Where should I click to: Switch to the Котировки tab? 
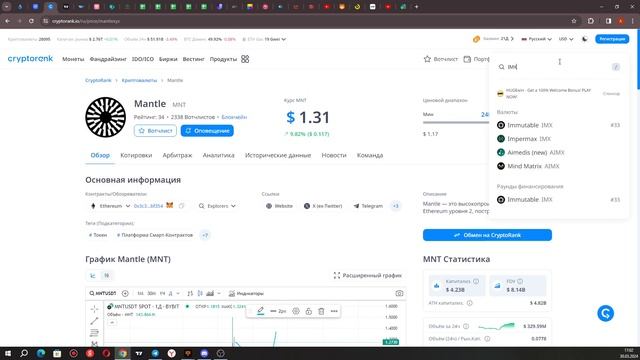(136, 155)
